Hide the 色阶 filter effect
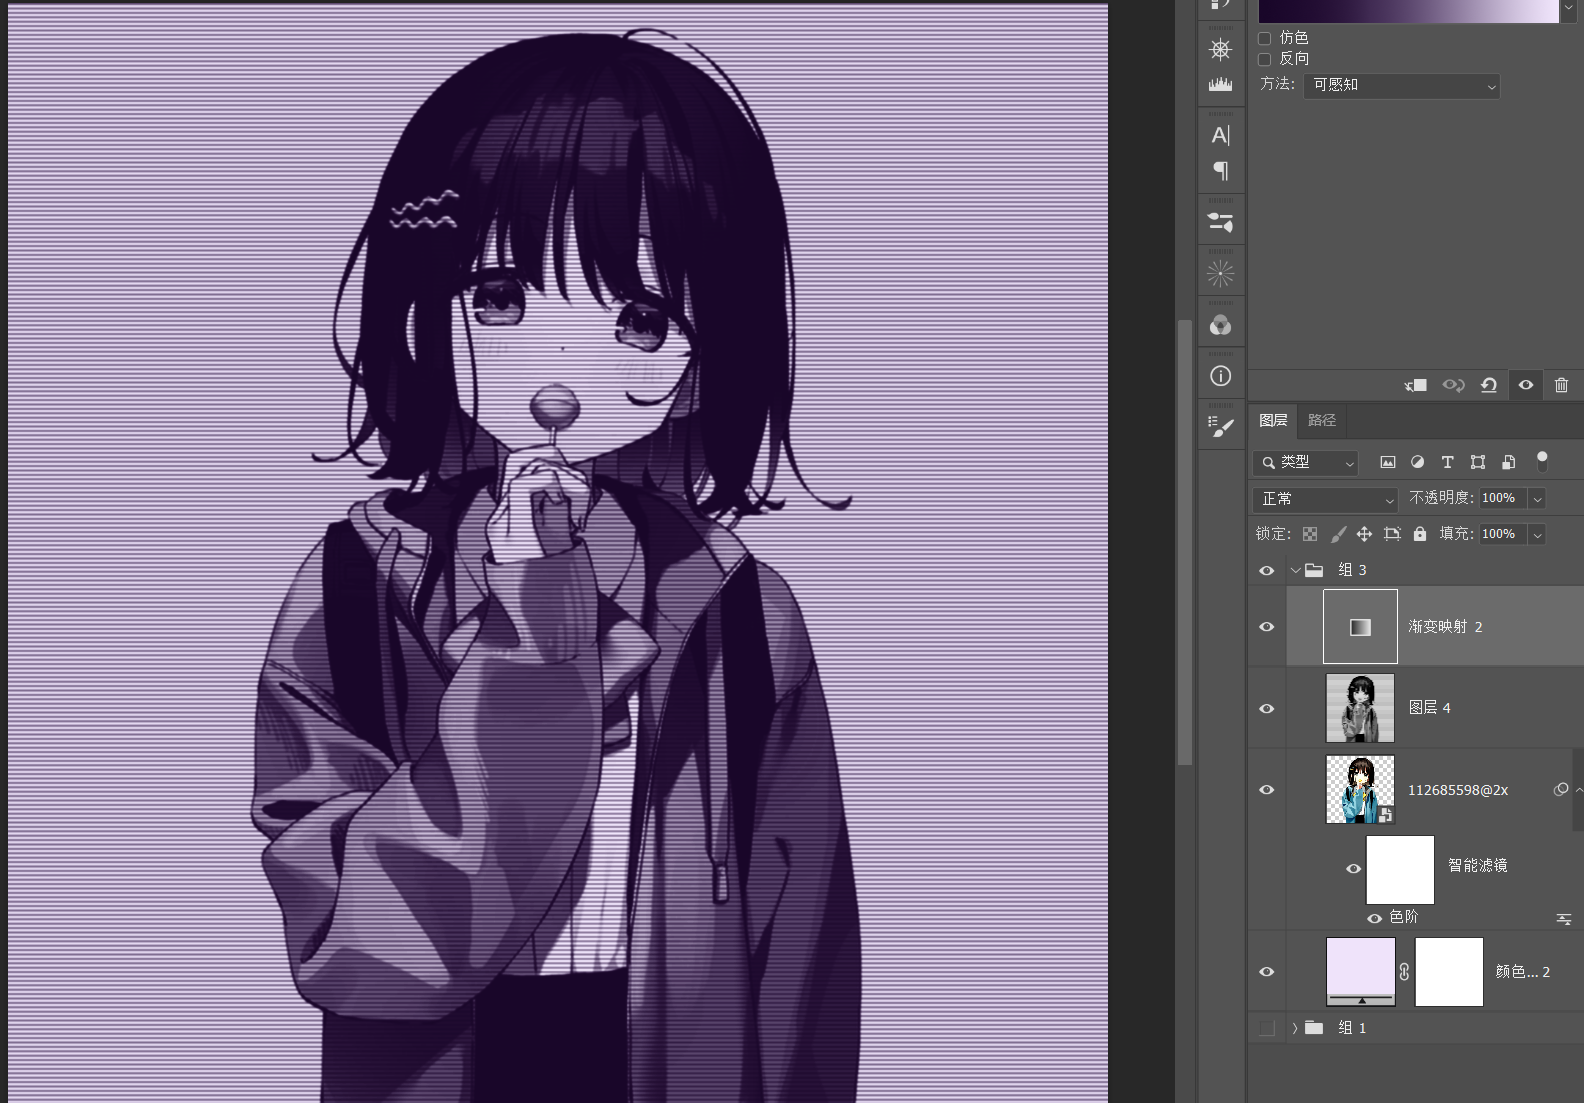 [1375, 918]
